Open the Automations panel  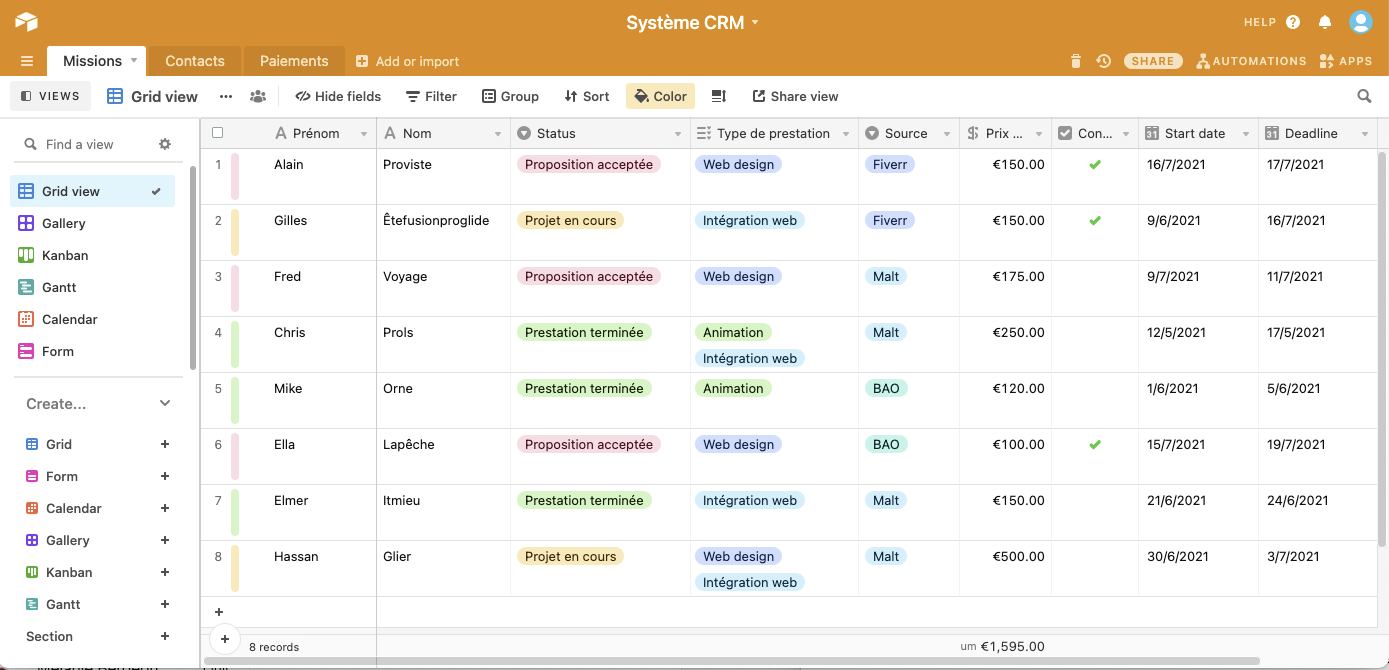[1251, 61]
